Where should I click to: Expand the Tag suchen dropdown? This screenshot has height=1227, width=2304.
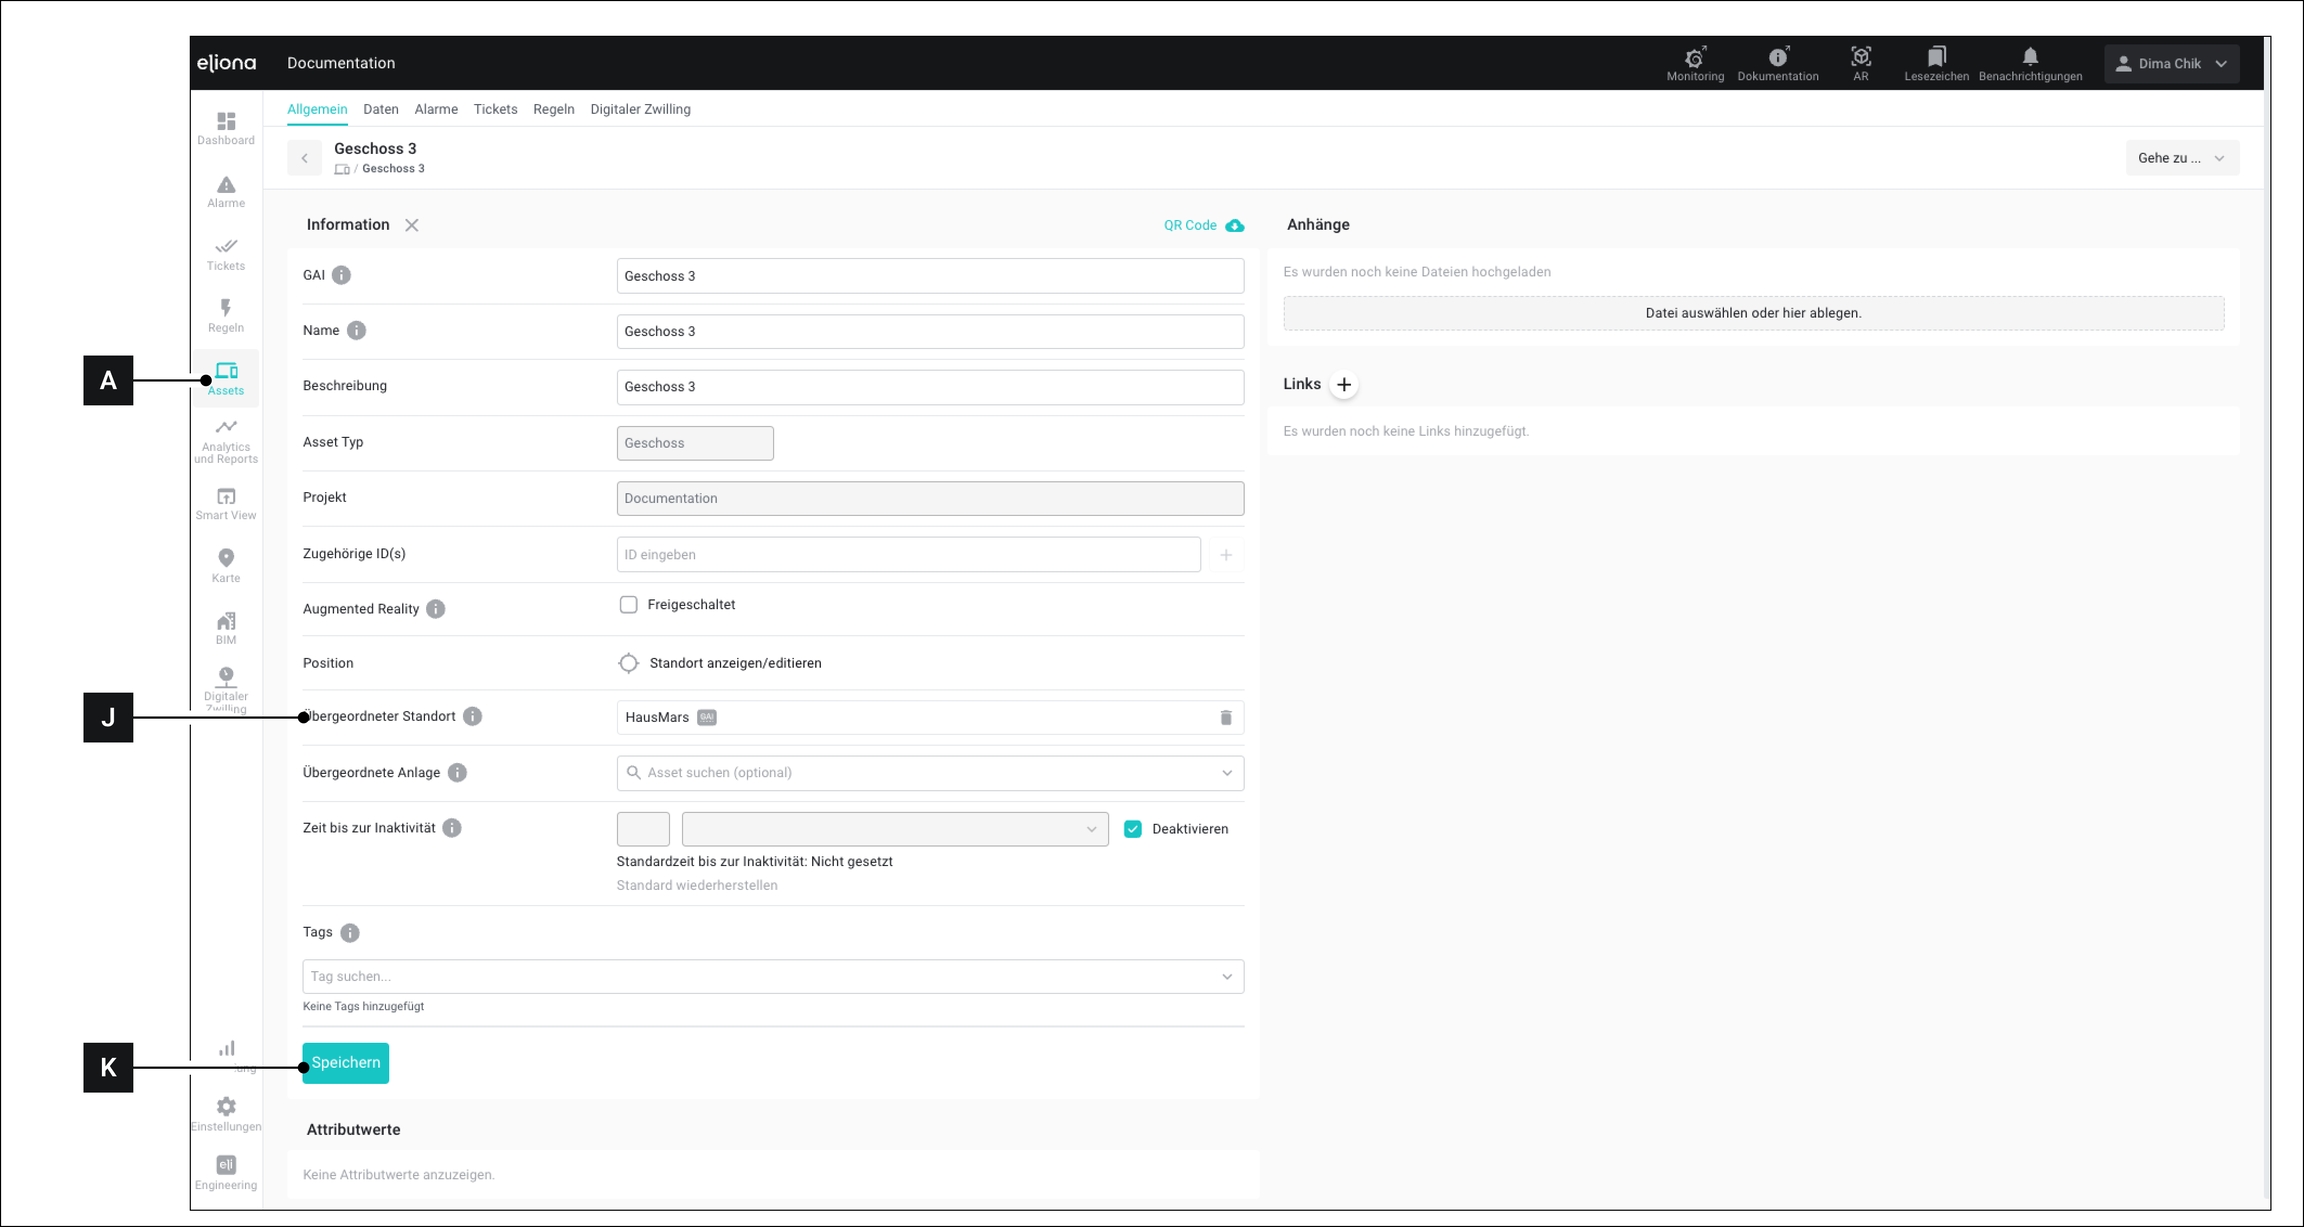[x=772, y=977]
